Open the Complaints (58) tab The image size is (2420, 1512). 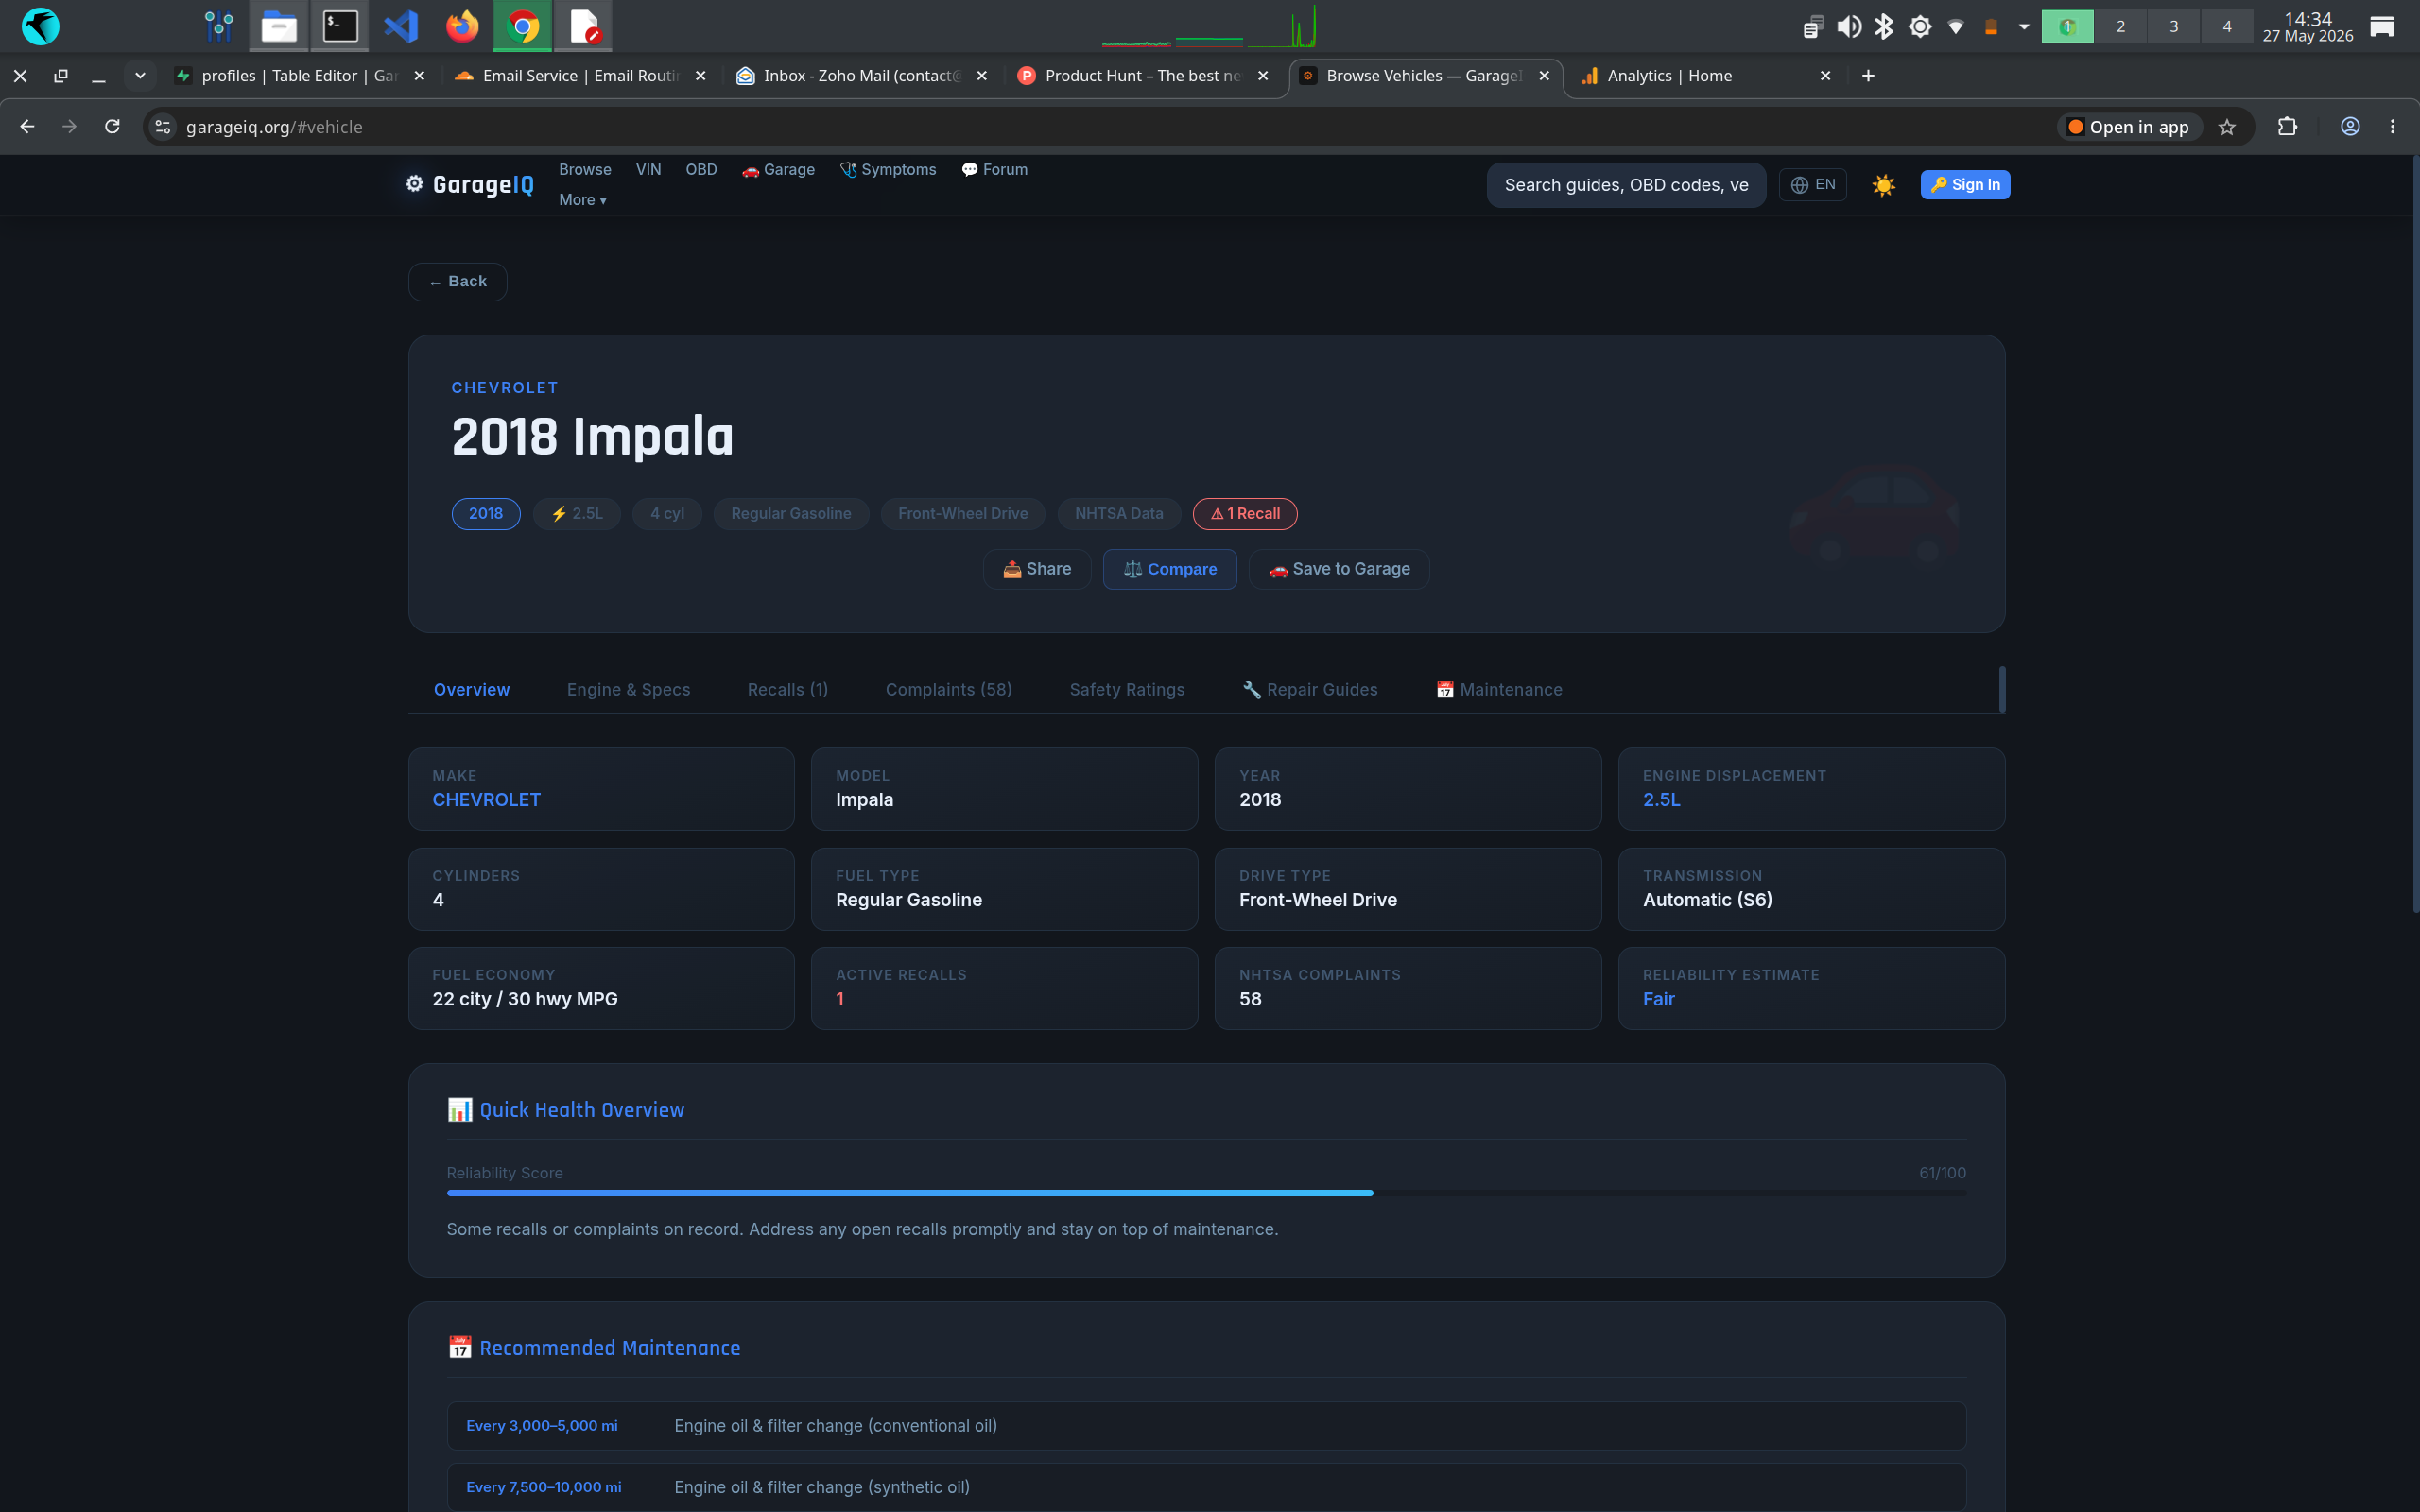pos(949,690)
